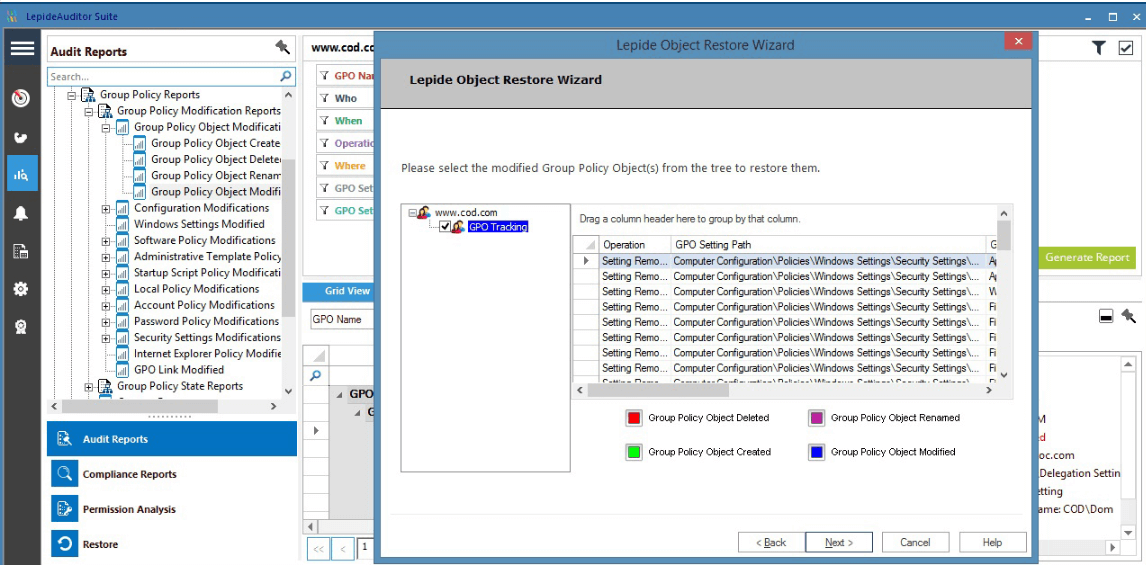Go to previous page navigation button
The width and height of the screenshot is (1146, 565).
343,548
